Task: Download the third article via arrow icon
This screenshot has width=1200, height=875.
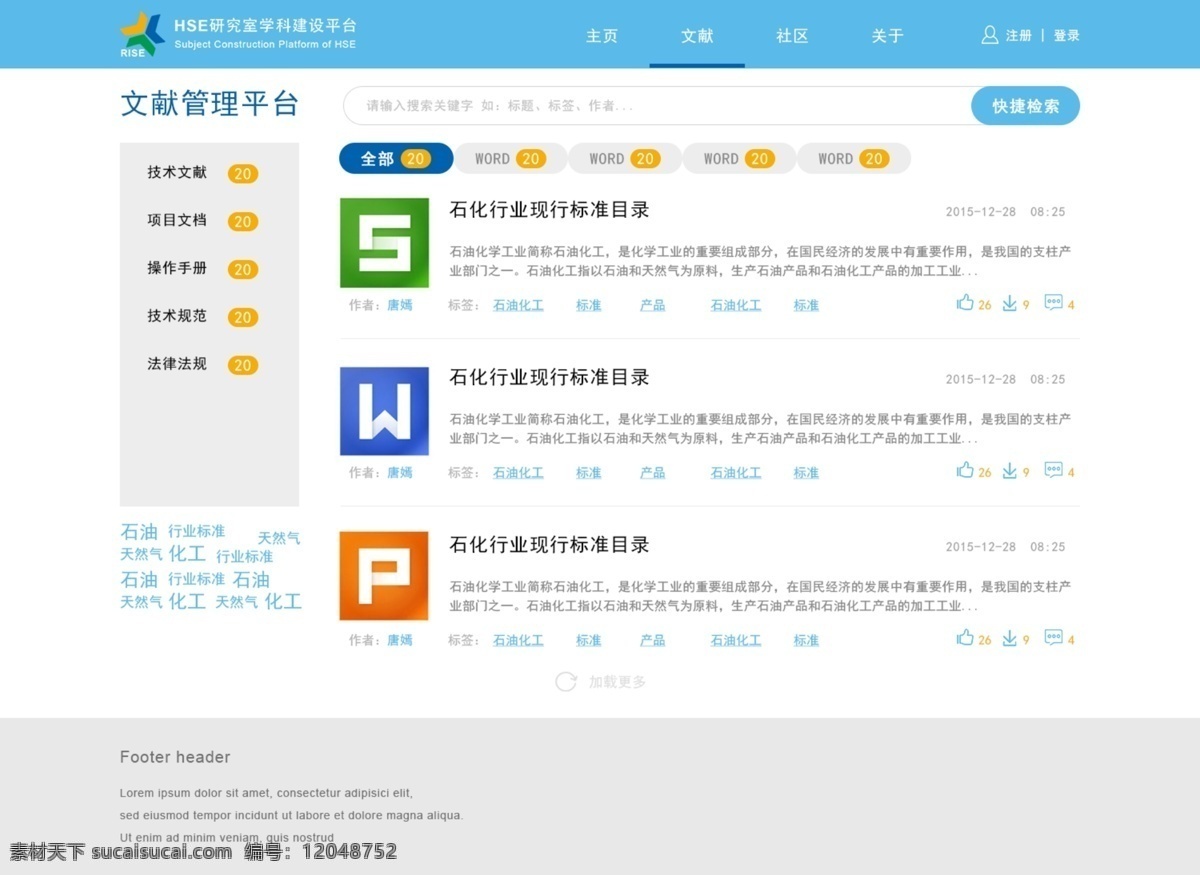Action: [x=1009, y=638]
